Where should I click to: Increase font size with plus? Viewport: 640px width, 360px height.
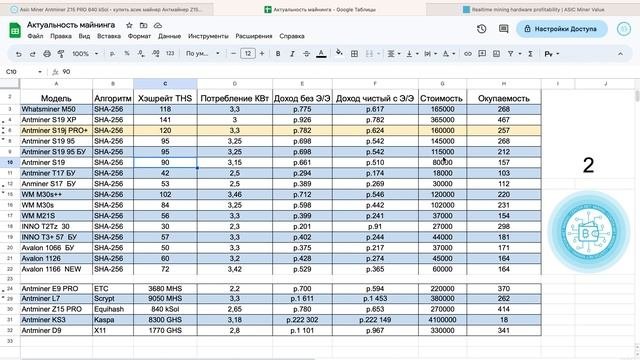tap(262, 53)
